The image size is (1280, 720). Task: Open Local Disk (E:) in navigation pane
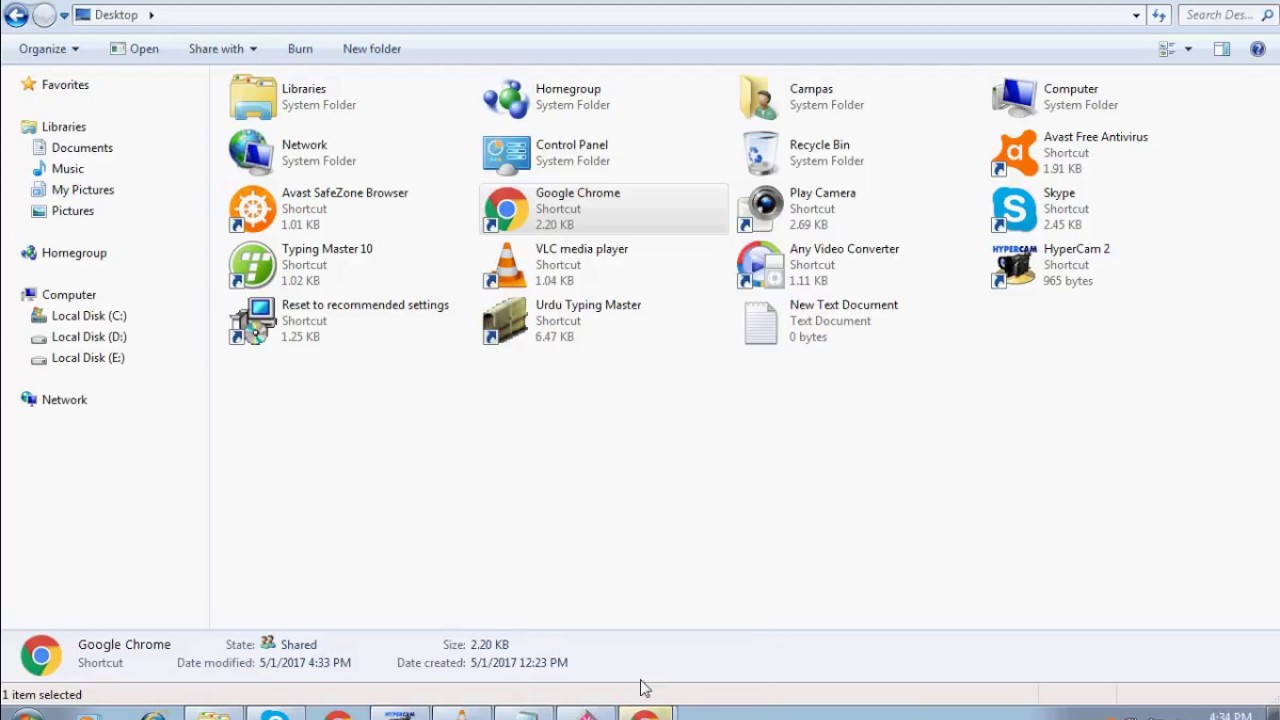coord(88,358)
